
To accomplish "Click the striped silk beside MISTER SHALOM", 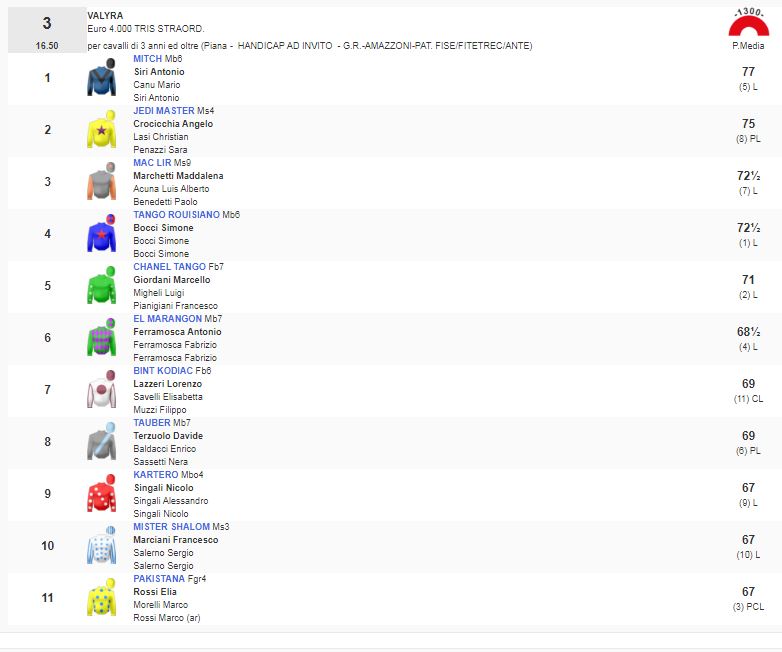I will click(x=101, y=546).
